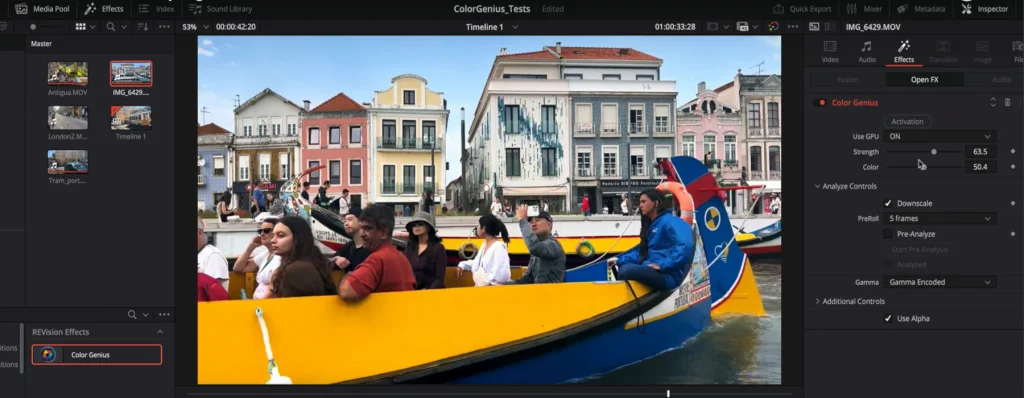Screen dimensions: 1024x398
Task: Open the Sound Library panel
Action: point(220,9)
